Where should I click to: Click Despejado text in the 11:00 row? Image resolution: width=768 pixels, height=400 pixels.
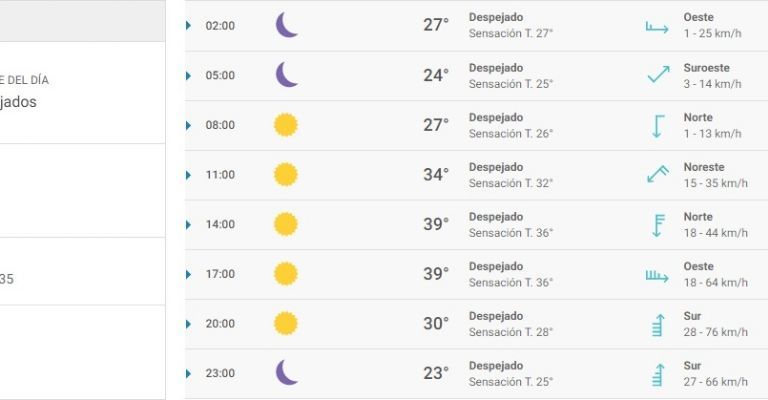(496, 167)
